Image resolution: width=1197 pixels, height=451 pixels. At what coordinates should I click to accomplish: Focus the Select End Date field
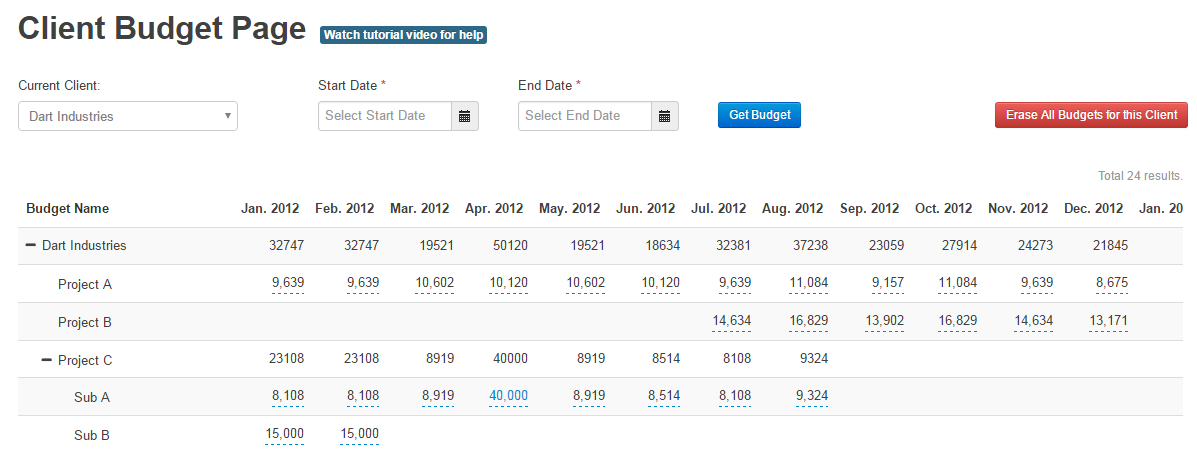585,116
